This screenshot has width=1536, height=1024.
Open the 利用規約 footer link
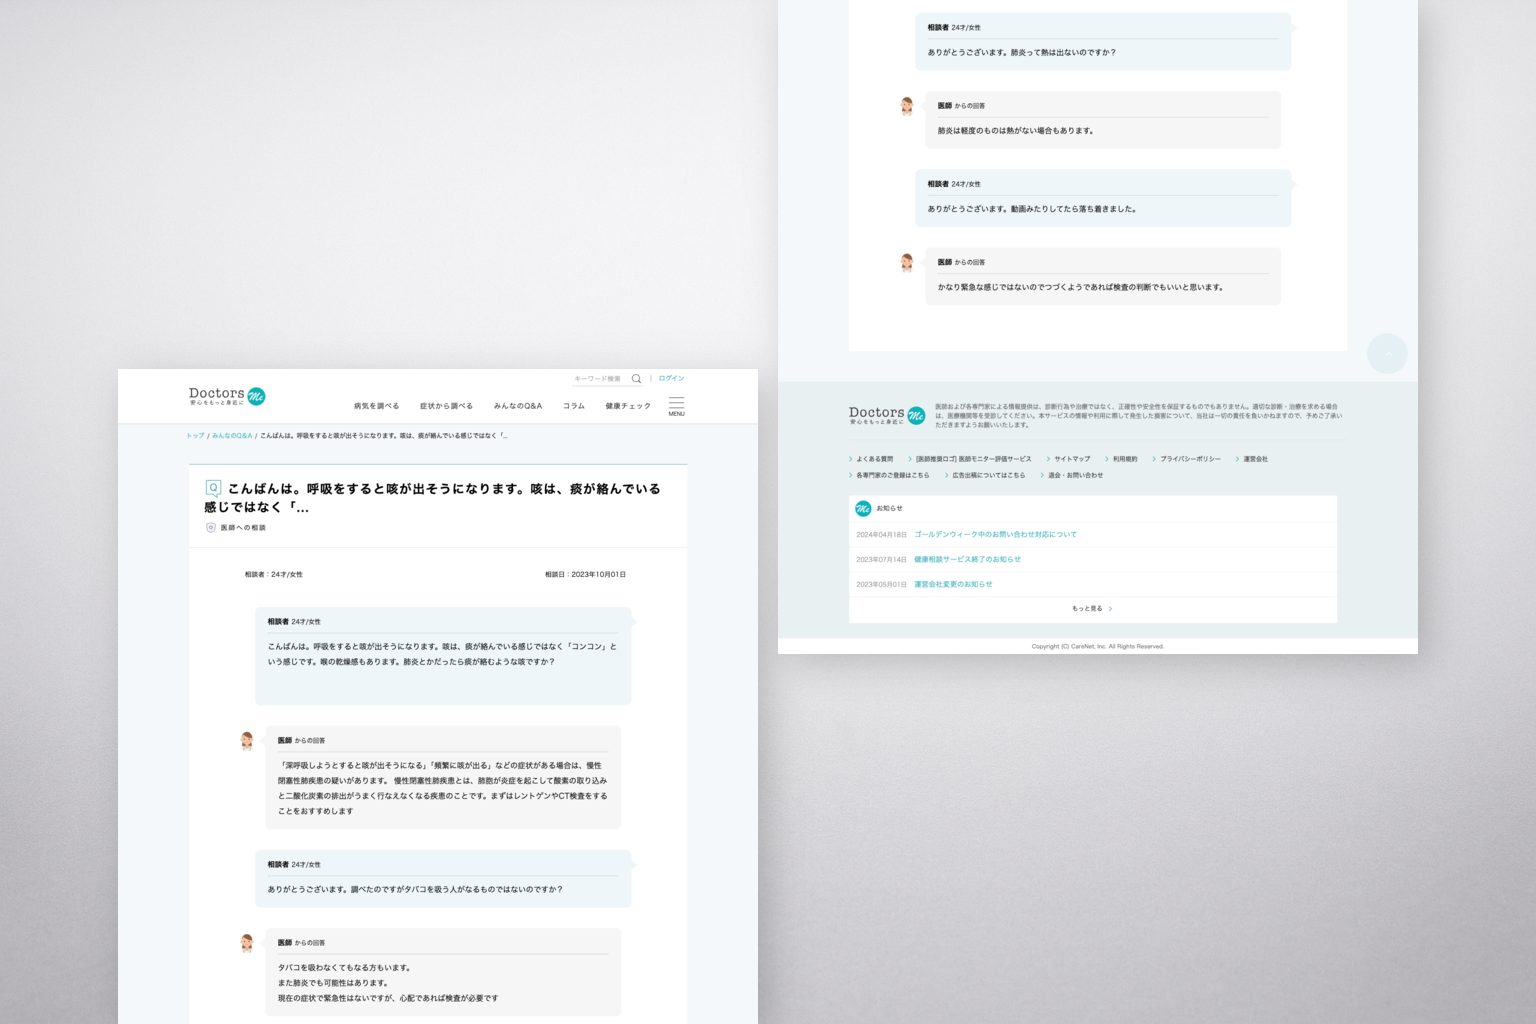[x=1125, y=459]
